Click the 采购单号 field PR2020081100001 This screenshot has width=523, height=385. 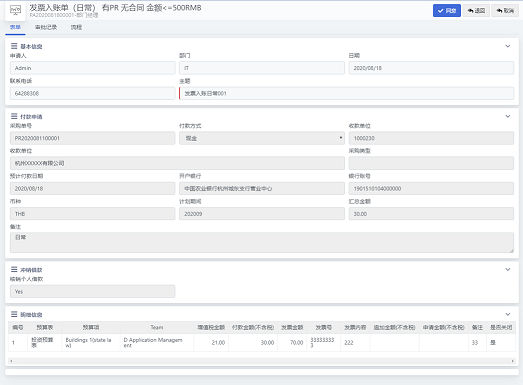tap(92, 138)
